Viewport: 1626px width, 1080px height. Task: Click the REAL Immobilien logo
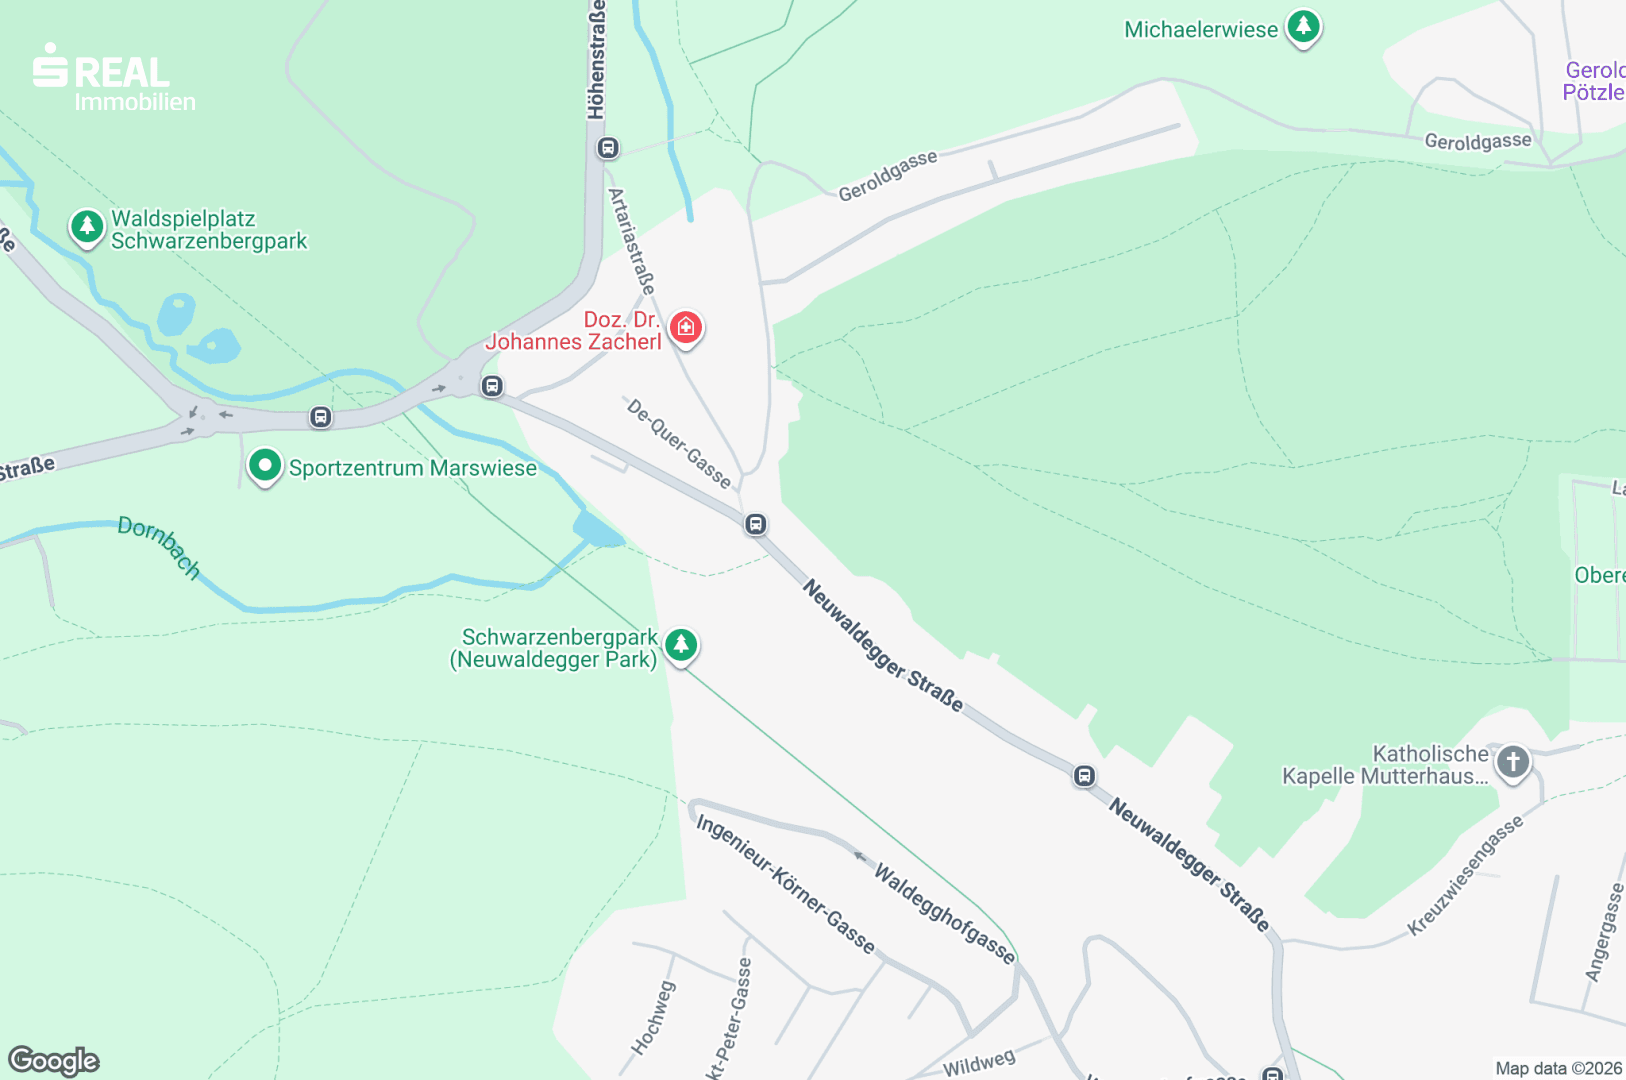click(x=114, y=78)
